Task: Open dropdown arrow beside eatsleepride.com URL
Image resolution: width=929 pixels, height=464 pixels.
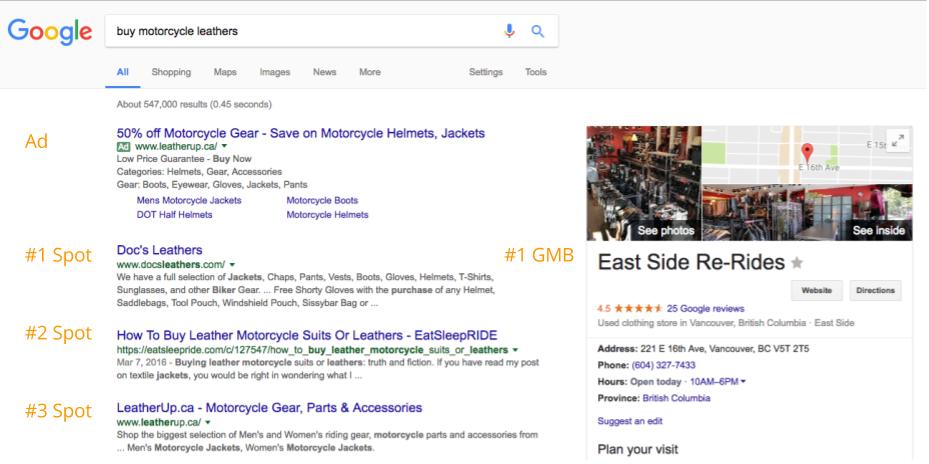Action: tap(515, 350)
